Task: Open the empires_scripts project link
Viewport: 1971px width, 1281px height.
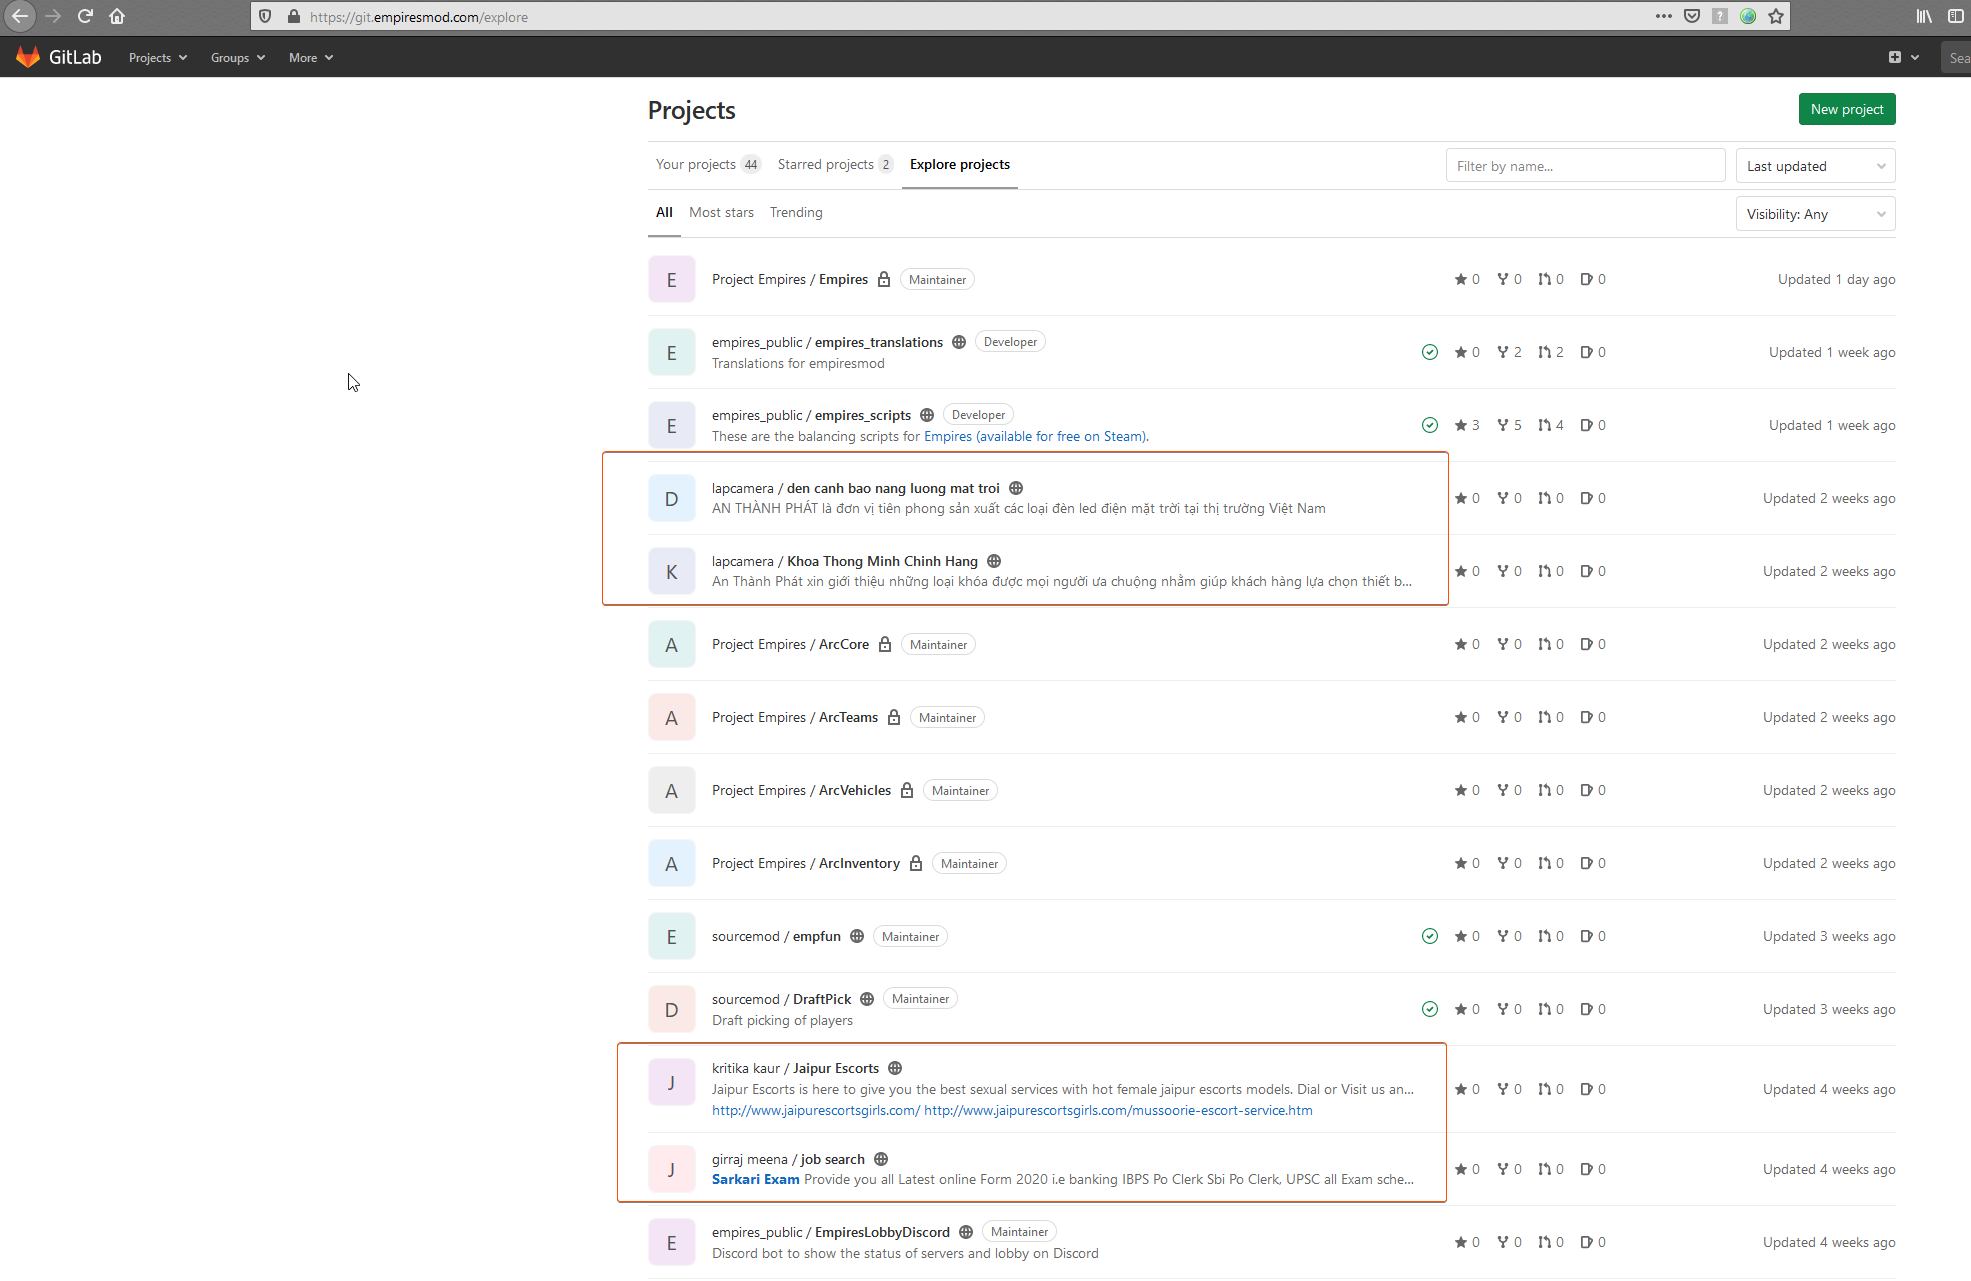Action: [862, 415]
